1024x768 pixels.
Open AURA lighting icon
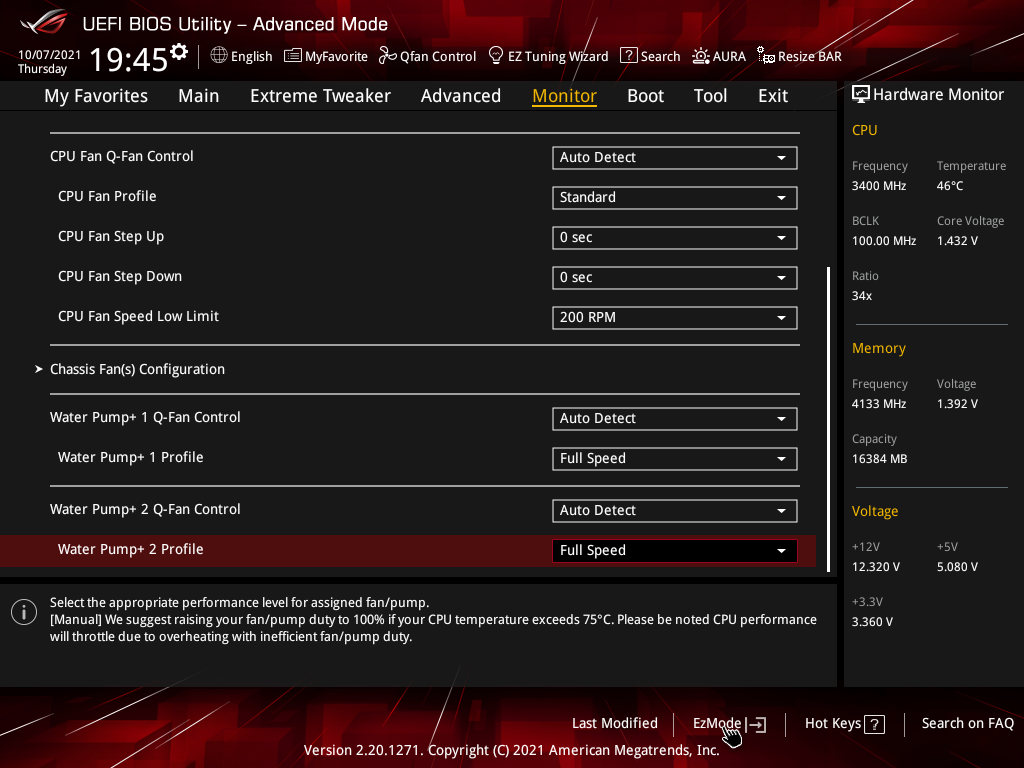pyautogui.click(x=701, y=56)
